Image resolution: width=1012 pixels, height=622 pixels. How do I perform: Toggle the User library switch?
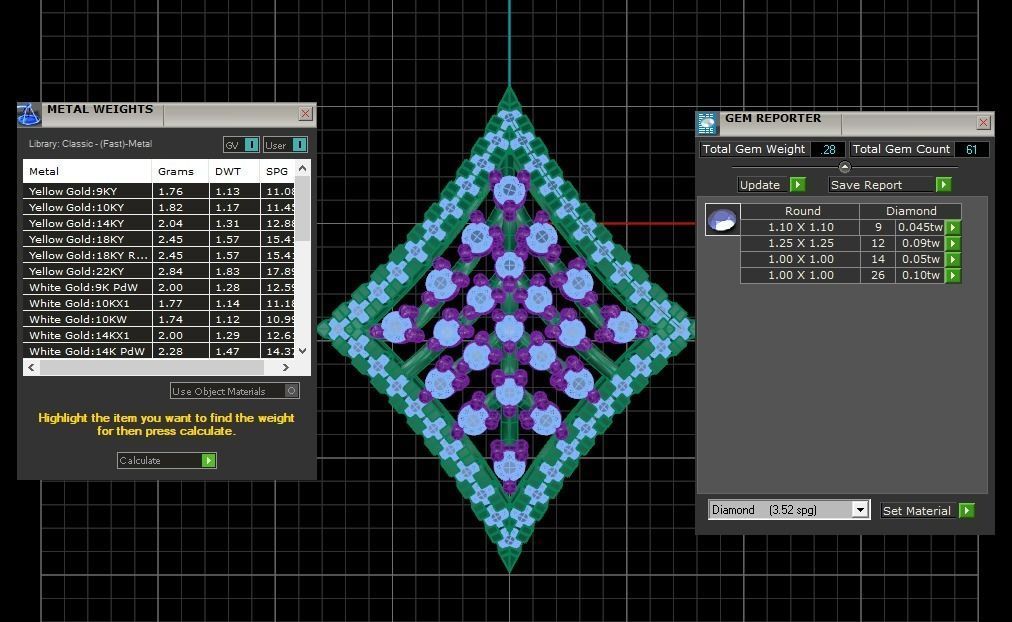point(299,145)
